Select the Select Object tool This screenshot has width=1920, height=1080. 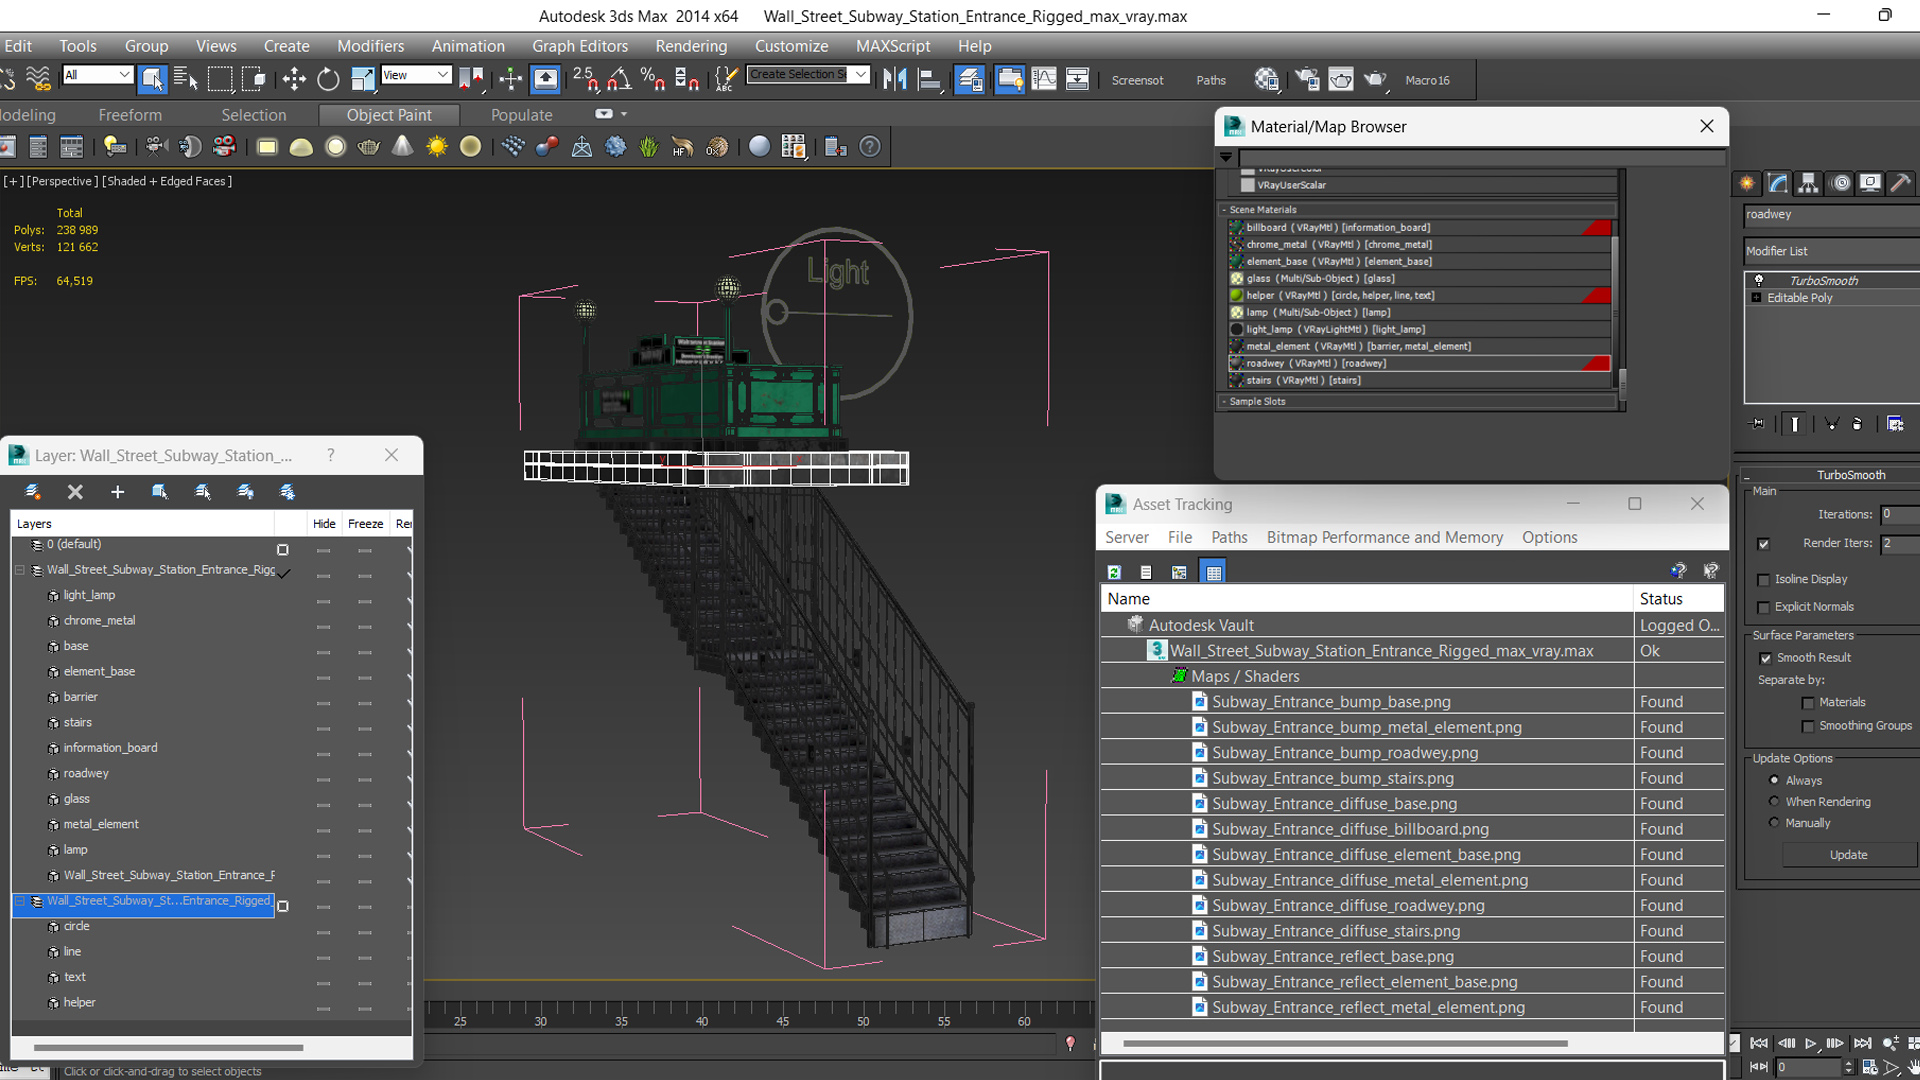[x=152, y=79]
